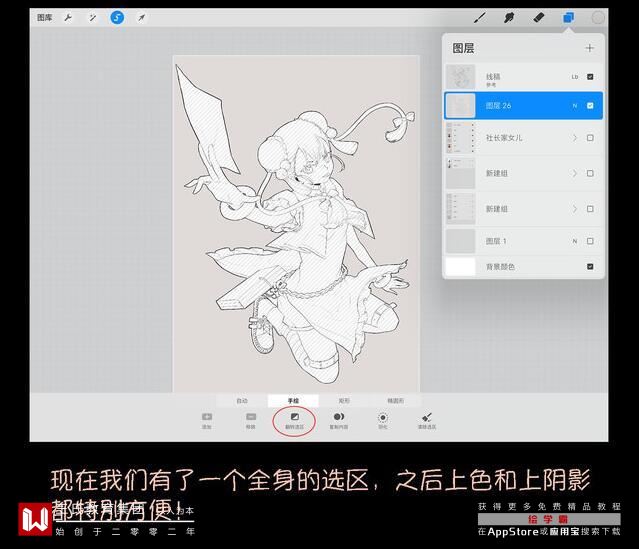The width and height of the screenshot is (639, 549).
Task: Switch to 自动 selection mode
Action: pos(242,401)
